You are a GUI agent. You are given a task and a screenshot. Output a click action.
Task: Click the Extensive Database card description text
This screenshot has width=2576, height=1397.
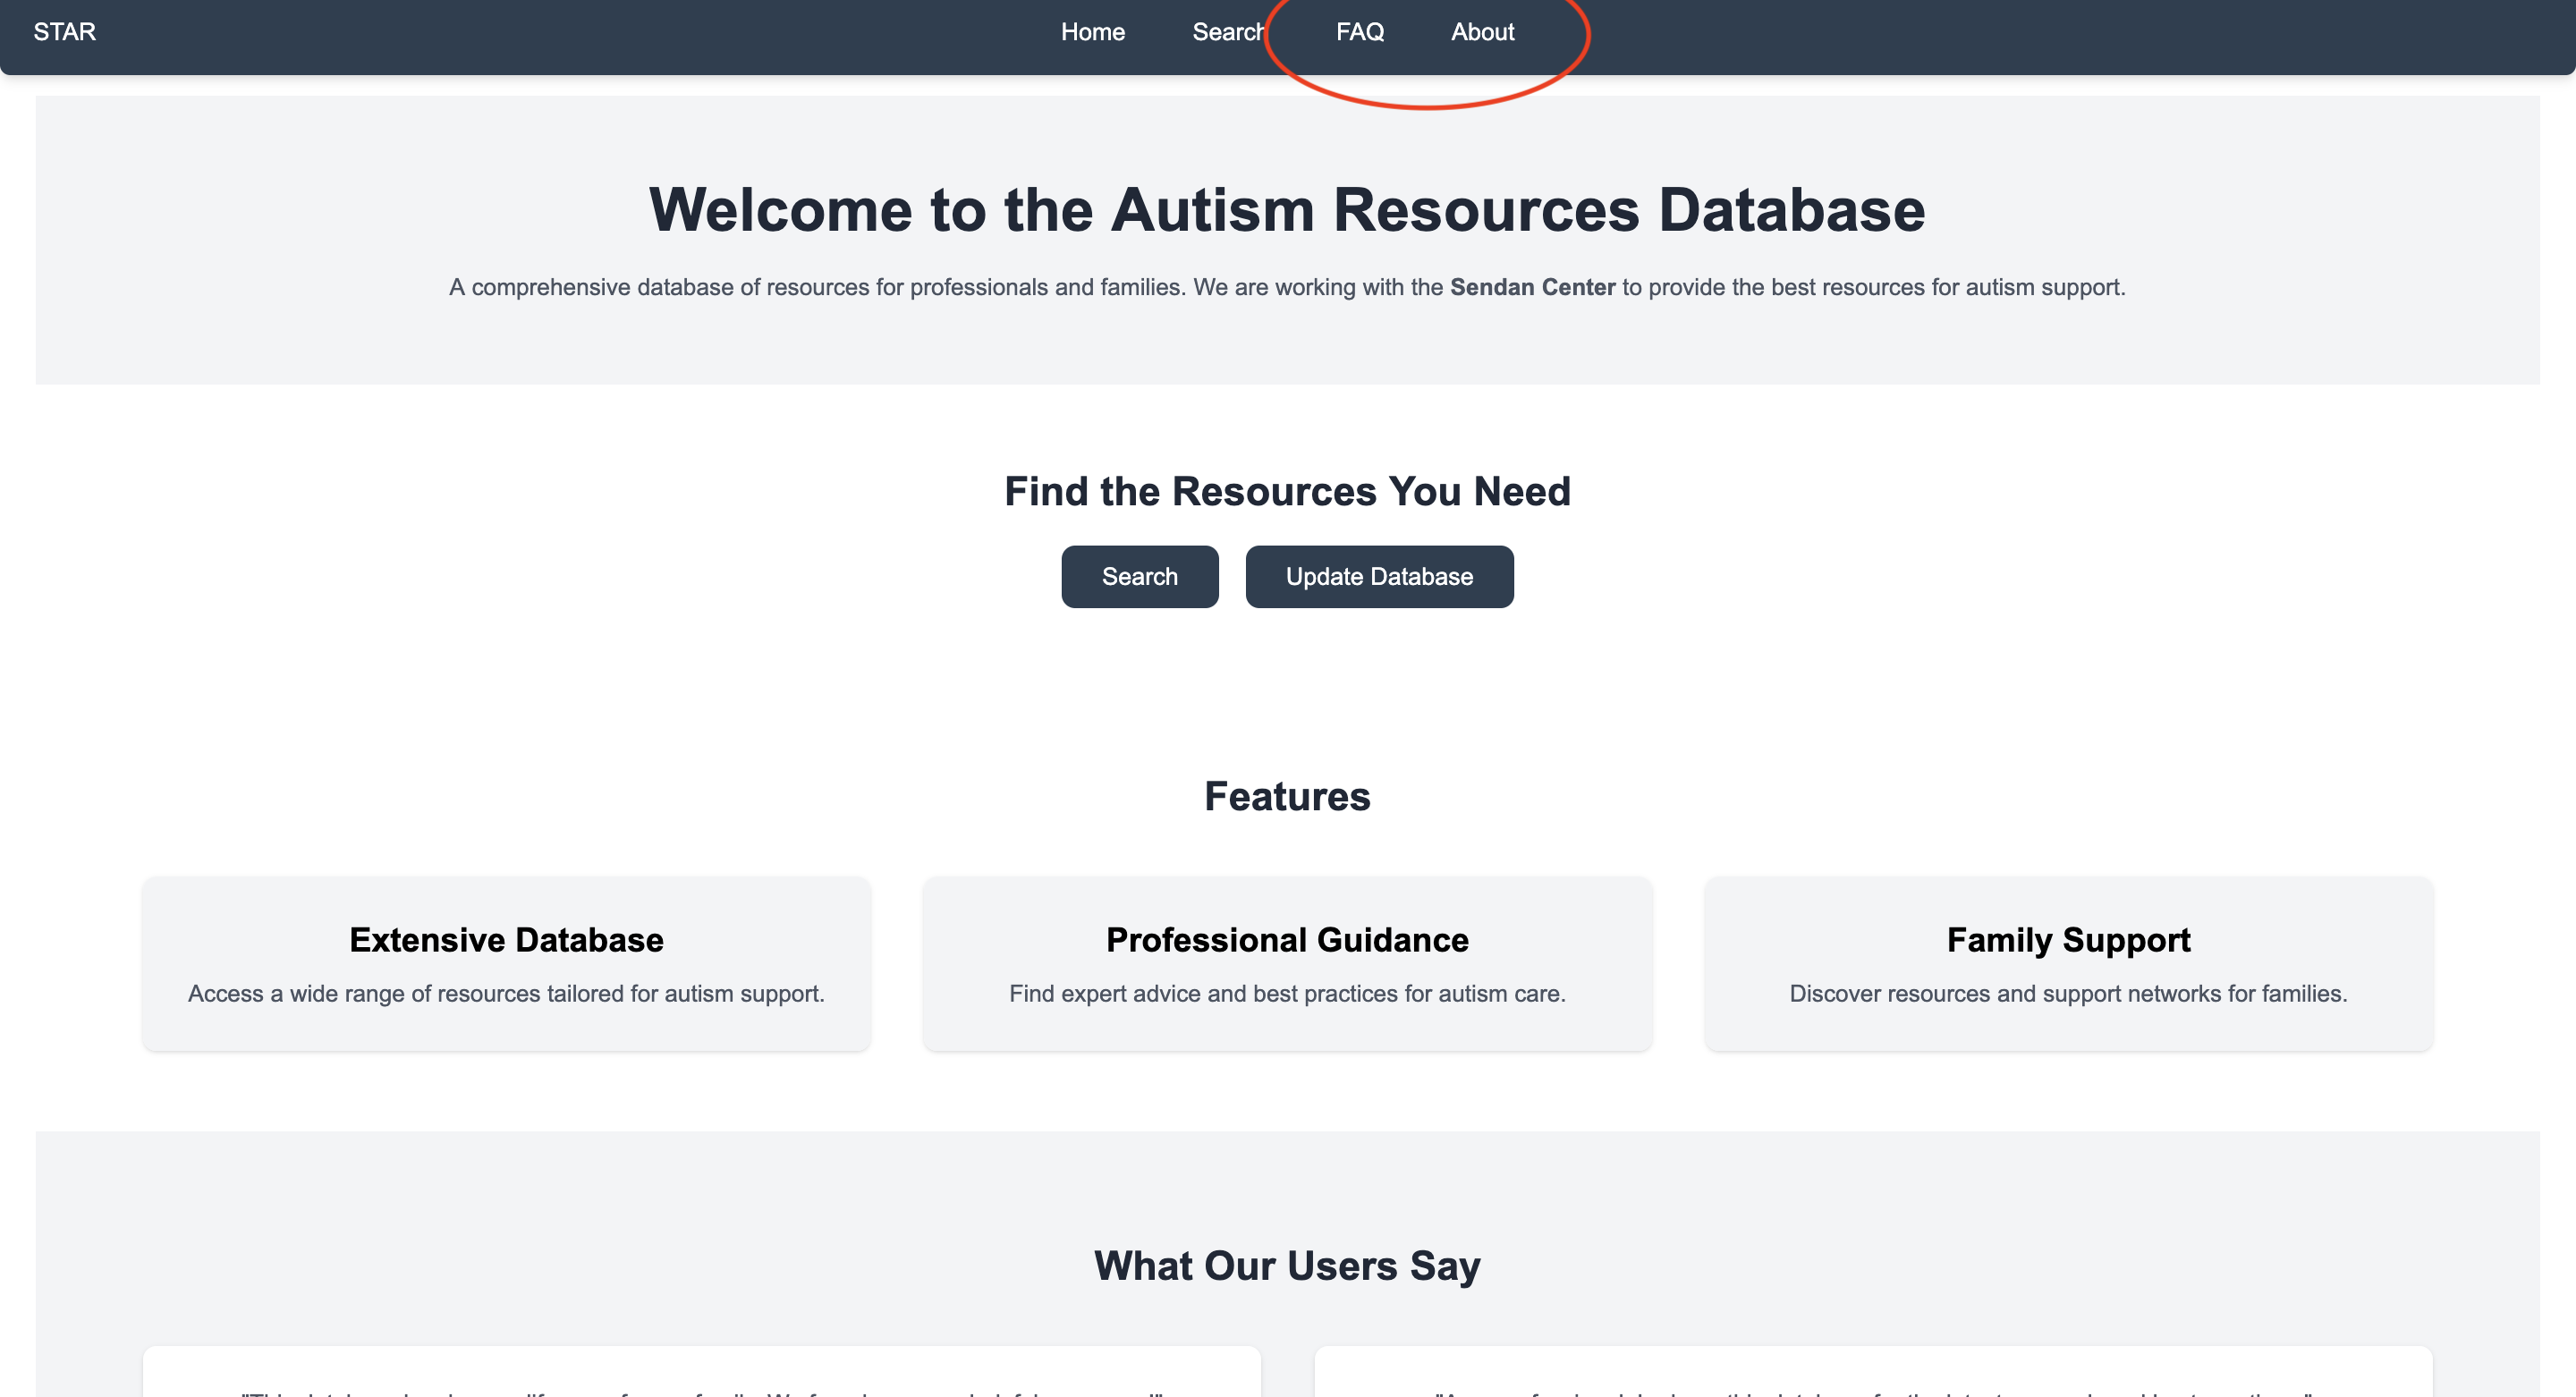pos(506,993)
